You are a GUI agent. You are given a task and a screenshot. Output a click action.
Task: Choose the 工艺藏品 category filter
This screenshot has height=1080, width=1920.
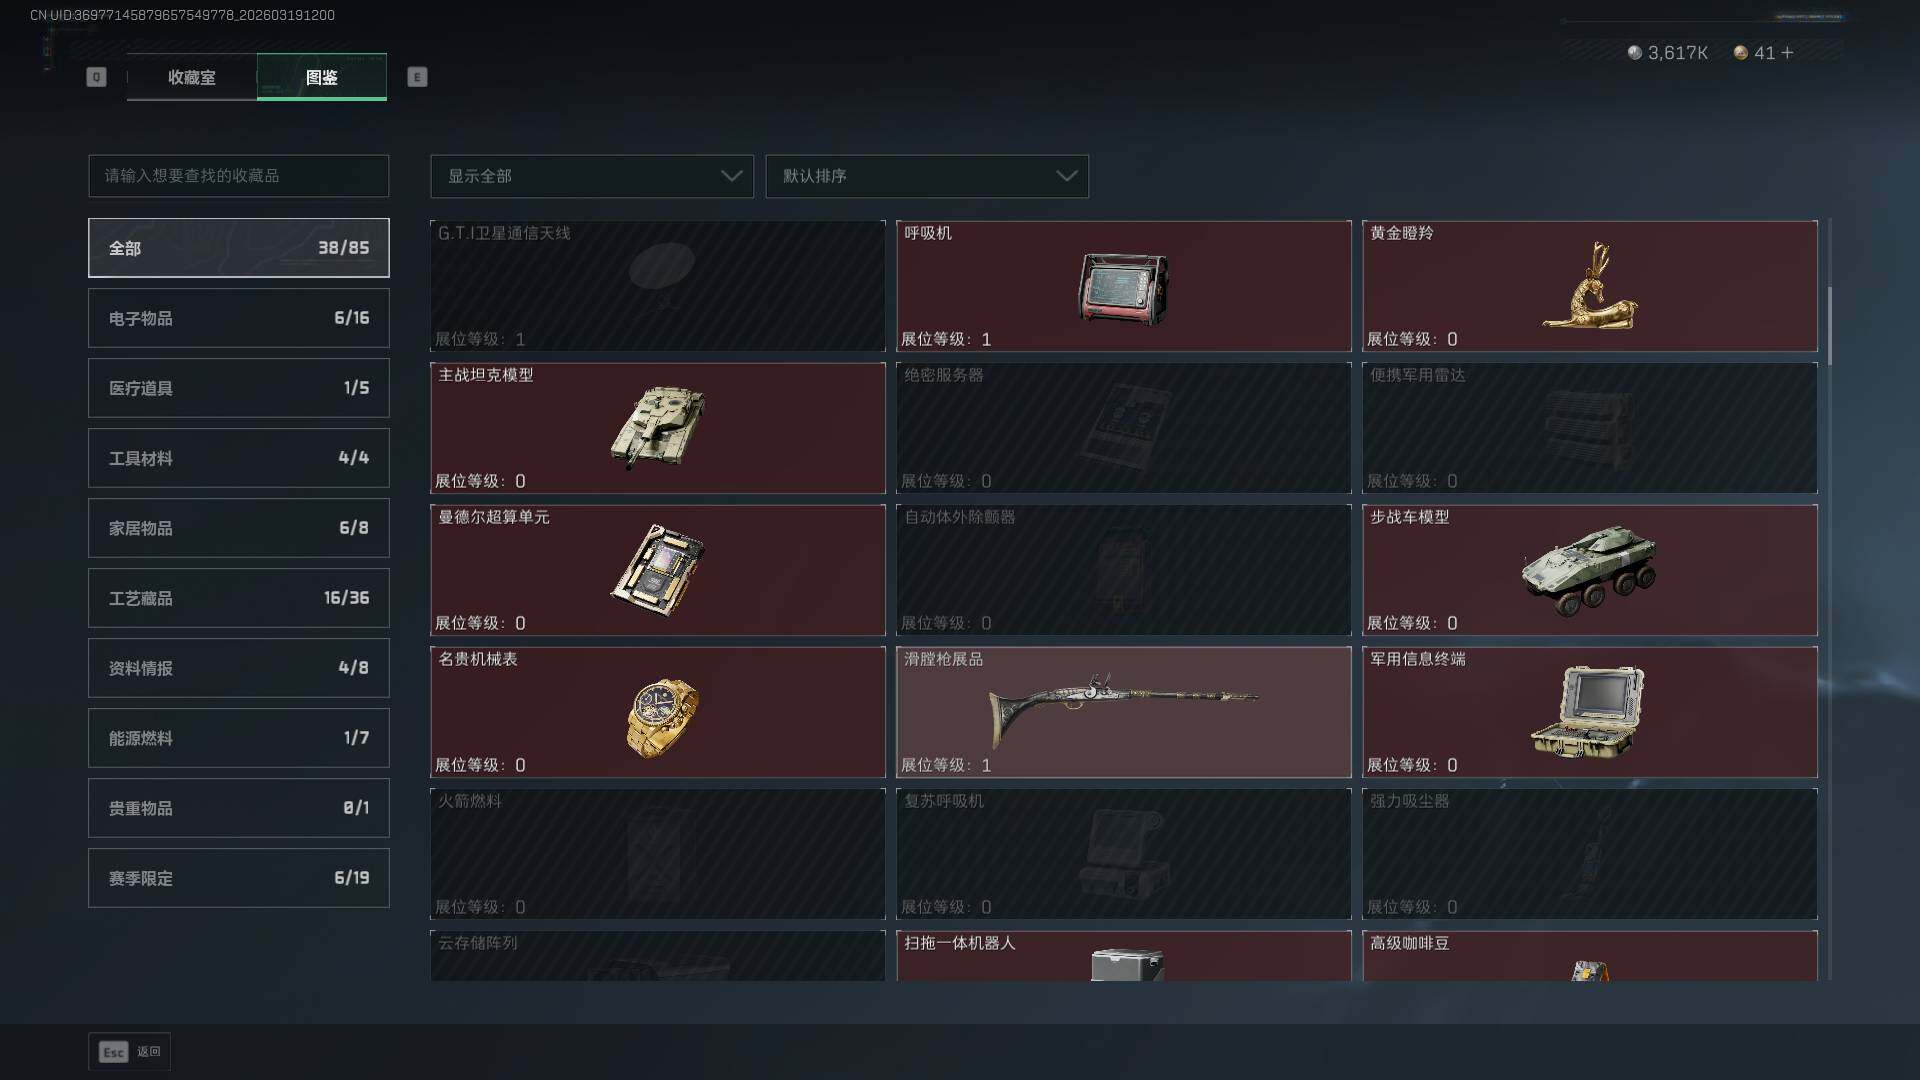pos(239,598)
